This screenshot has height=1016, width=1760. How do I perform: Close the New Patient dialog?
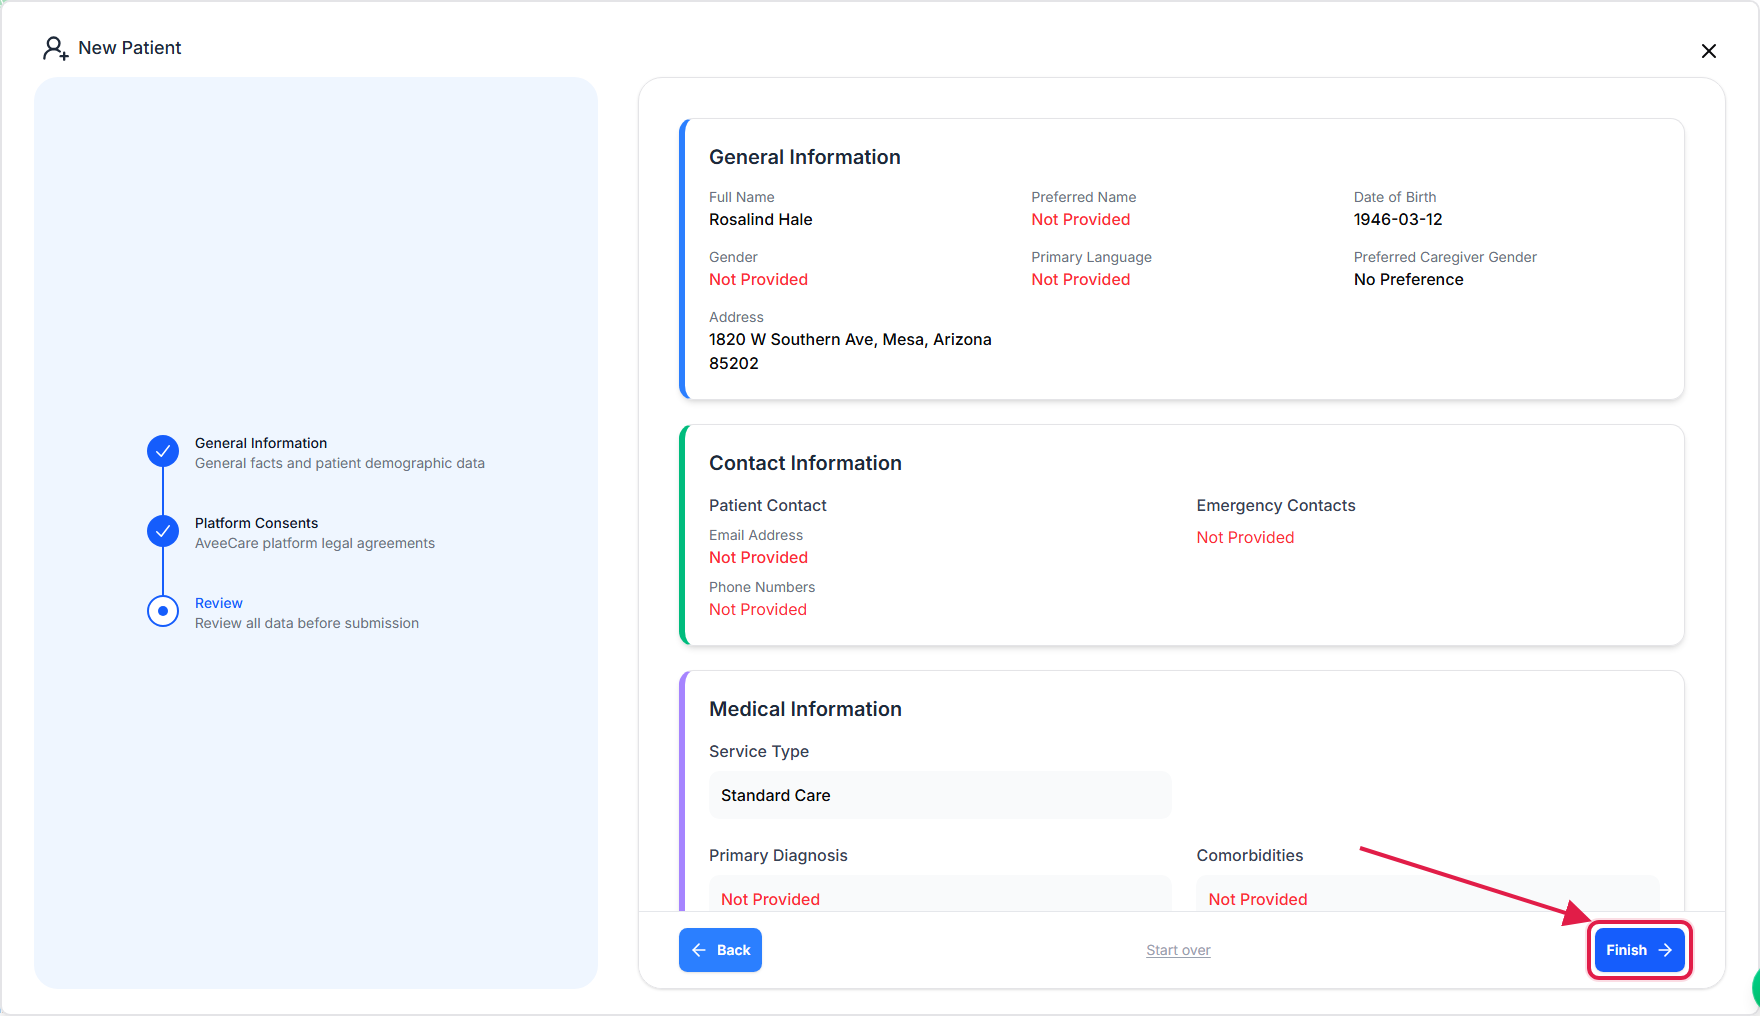pos(1708,51)
